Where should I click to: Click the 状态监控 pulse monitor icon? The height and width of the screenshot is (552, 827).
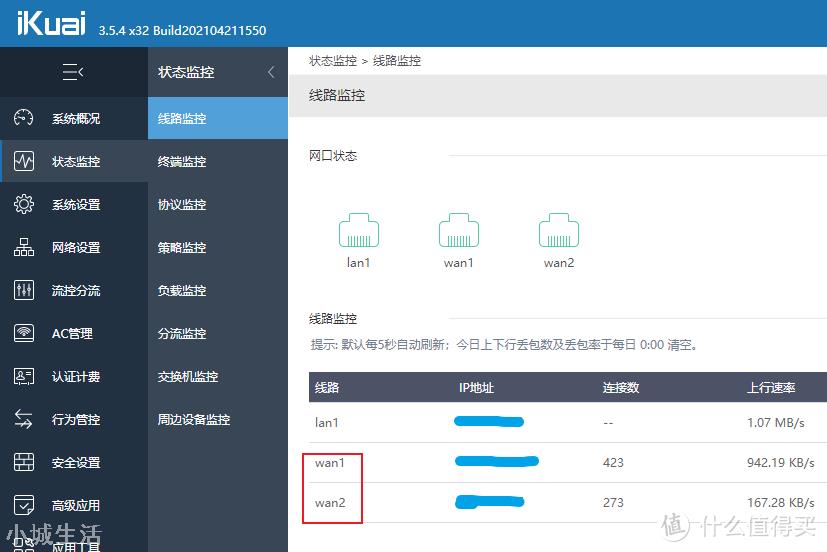coord(24,161)
